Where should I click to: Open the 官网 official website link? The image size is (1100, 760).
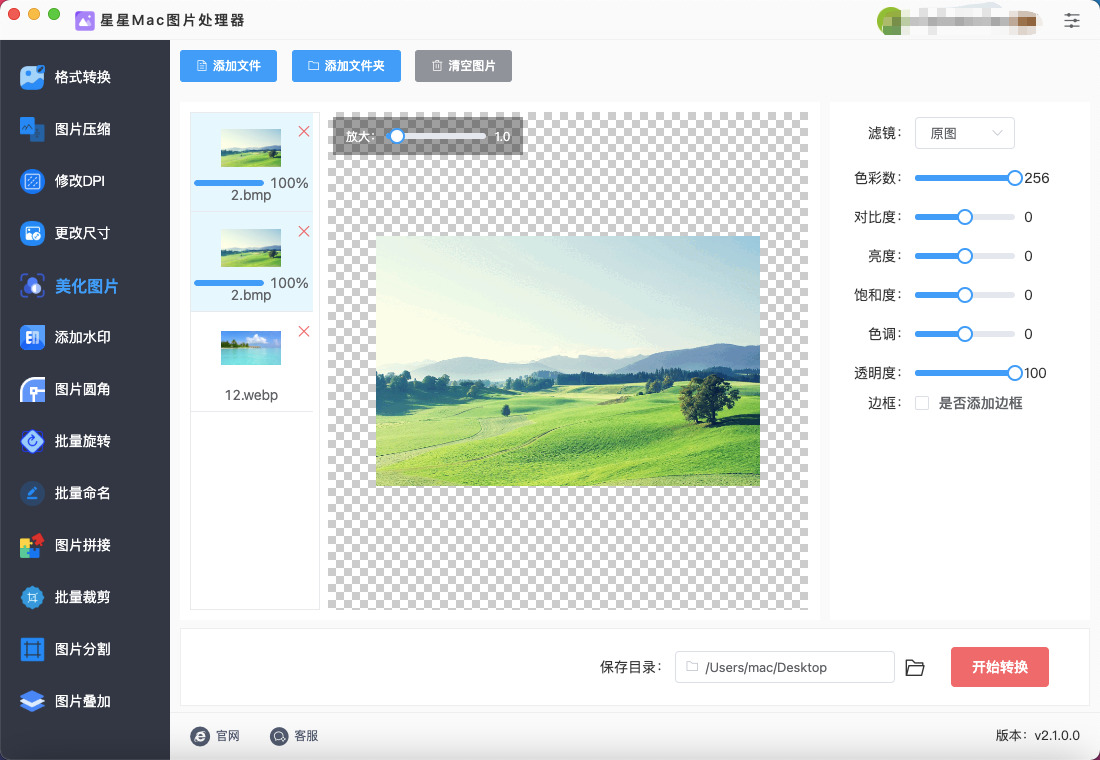click(216, 736)
